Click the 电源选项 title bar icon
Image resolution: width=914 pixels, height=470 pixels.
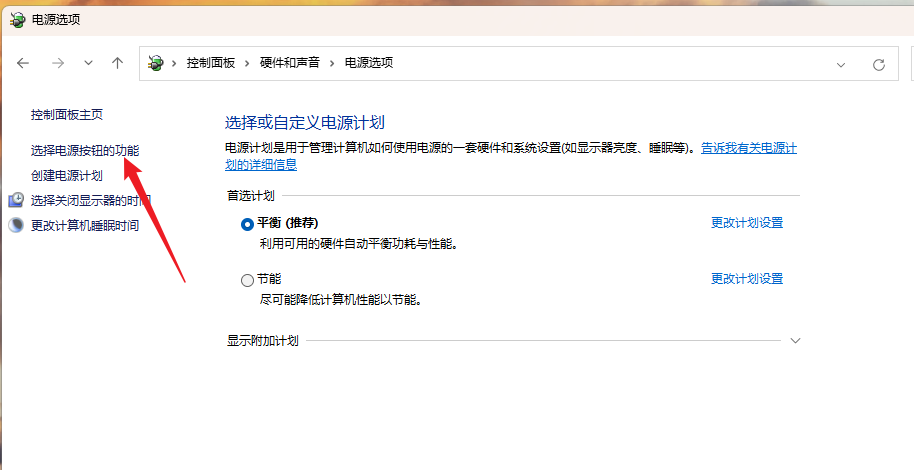coord(17,20)
